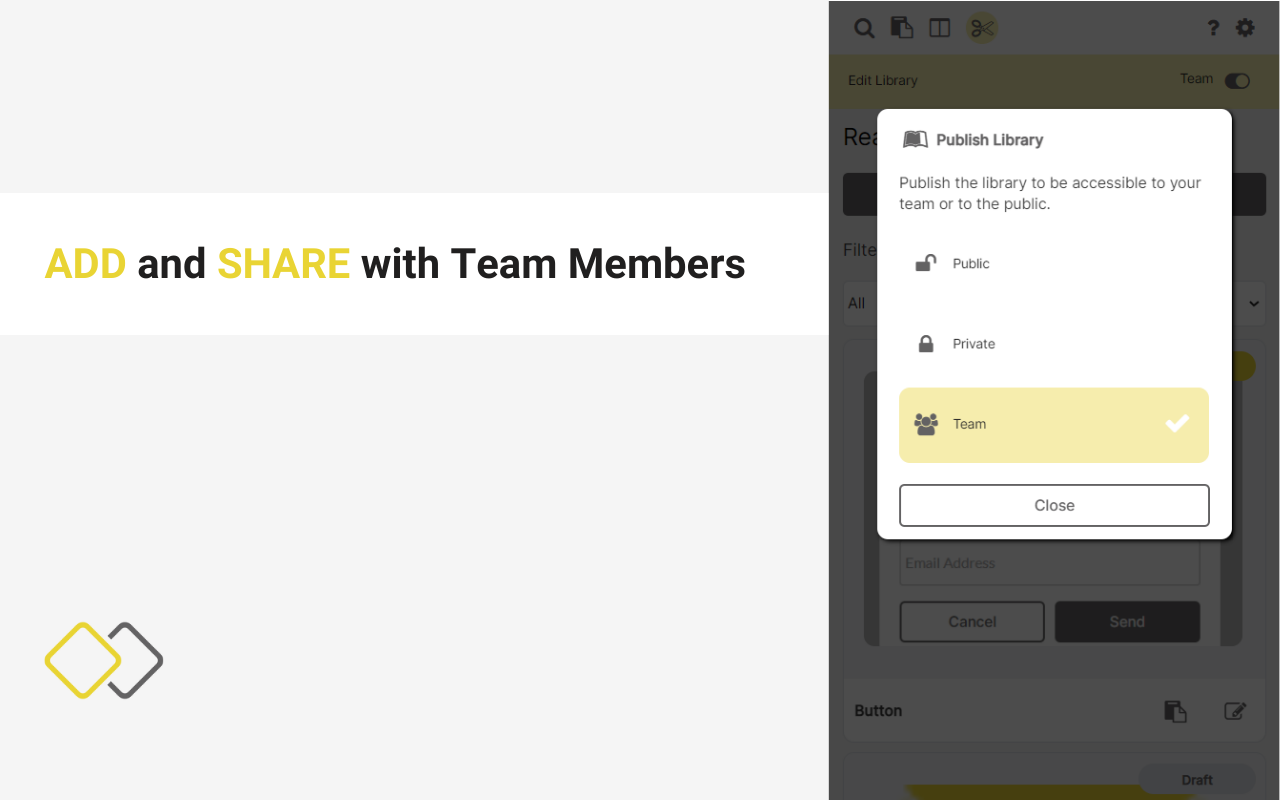The height and width of the screenshot is (800, 1280).
Task: Click the edit pencil icon beside Button
Action: coord(1235,711)
